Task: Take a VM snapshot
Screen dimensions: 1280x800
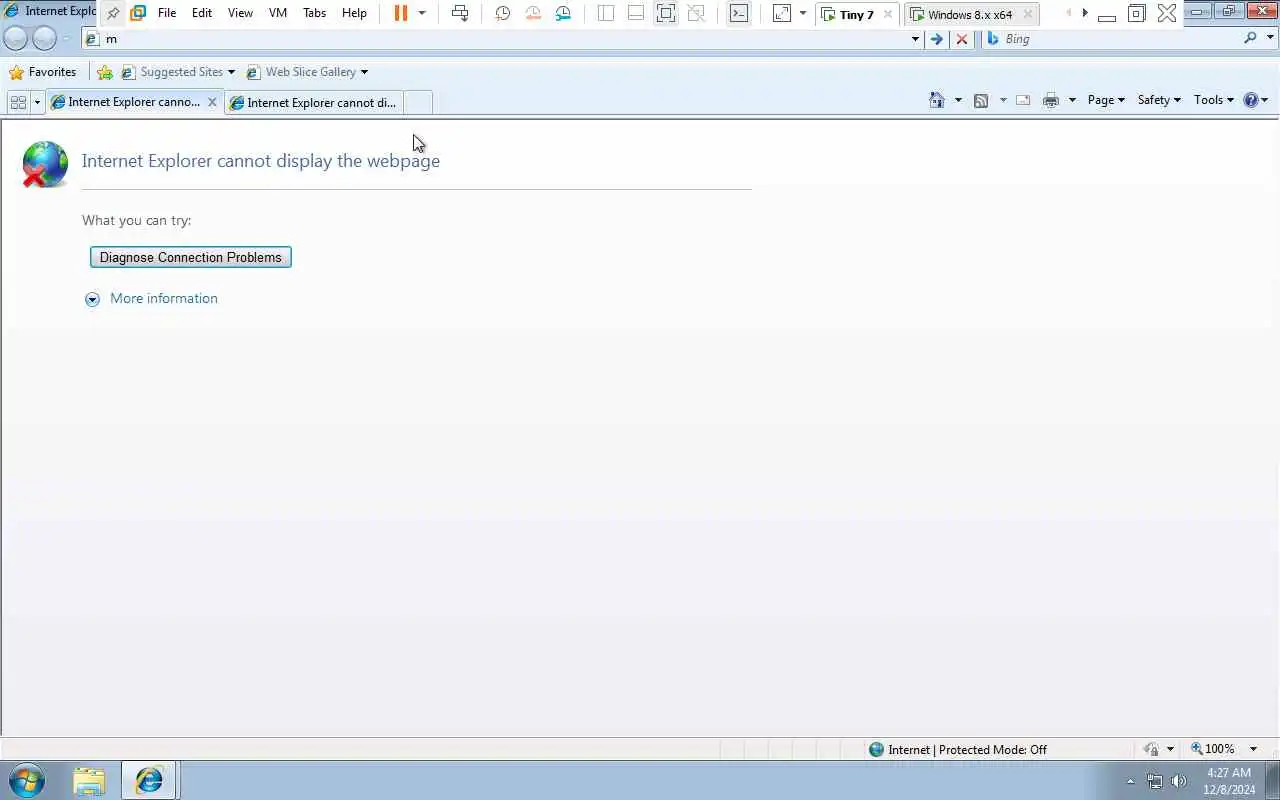Action: [x=503, y=13]
